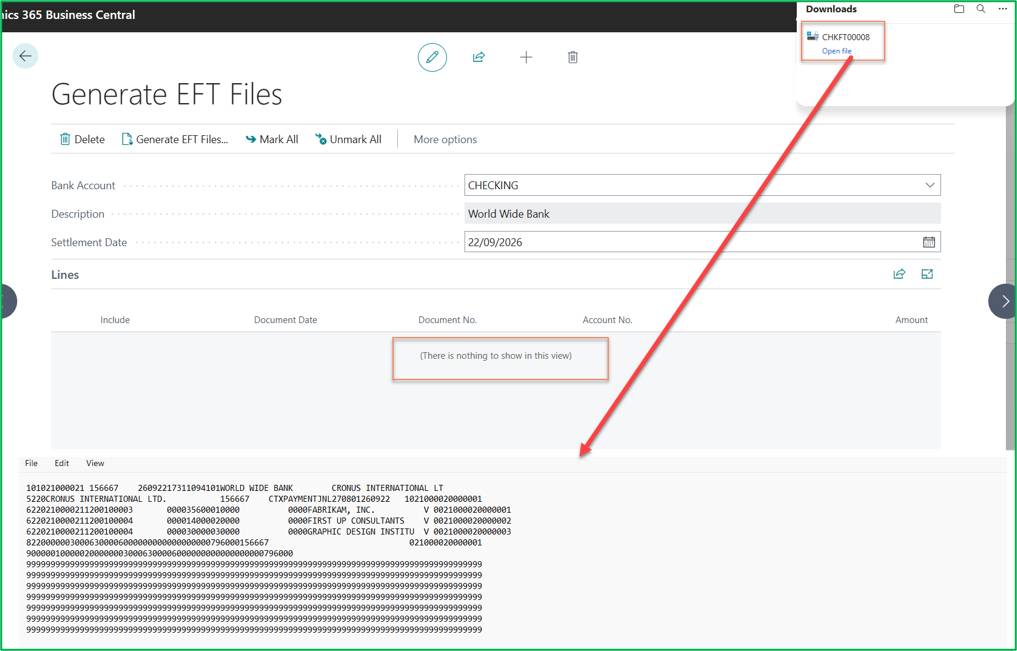This screenshot has height=651, width=1017.
Task: Click the Include column header
Action: [115, 320]
